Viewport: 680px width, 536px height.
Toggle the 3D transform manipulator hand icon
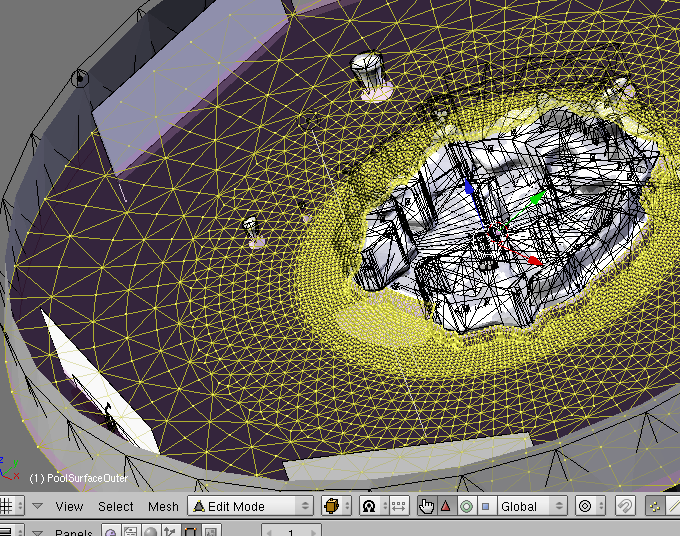(427, 506)
